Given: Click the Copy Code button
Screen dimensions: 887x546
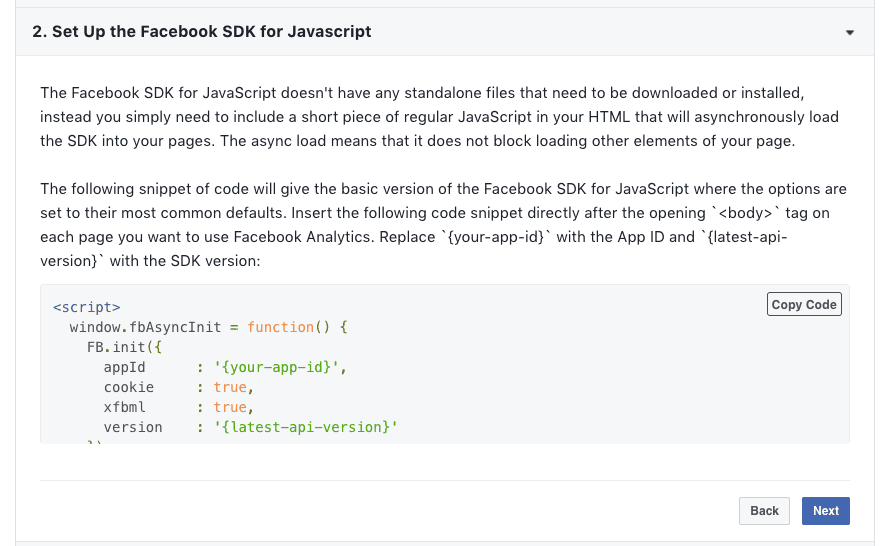Looking at the screenshot, I should click(x=804, y=304).
